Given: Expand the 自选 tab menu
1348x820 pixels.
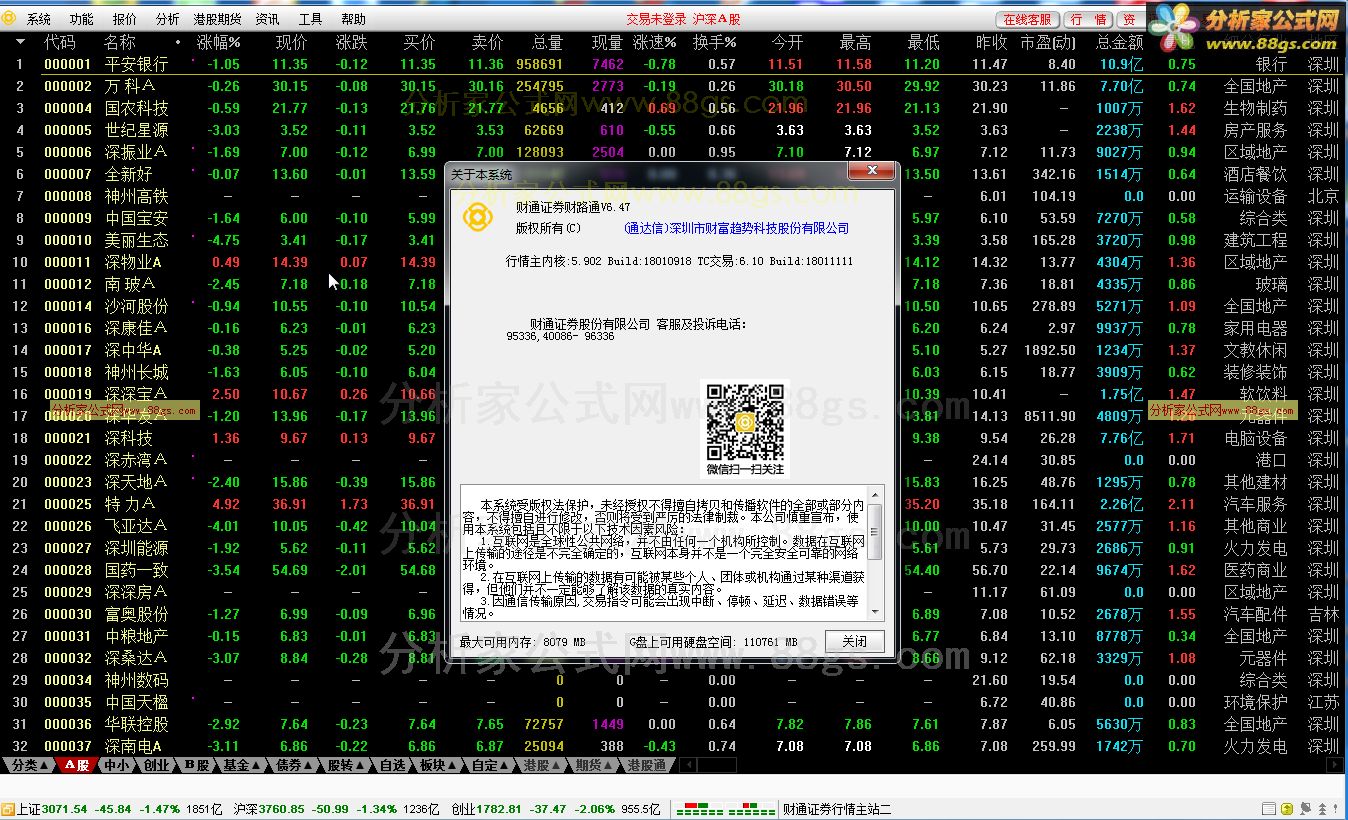Looking at the screenshot, I should click(x=392, y=765).
